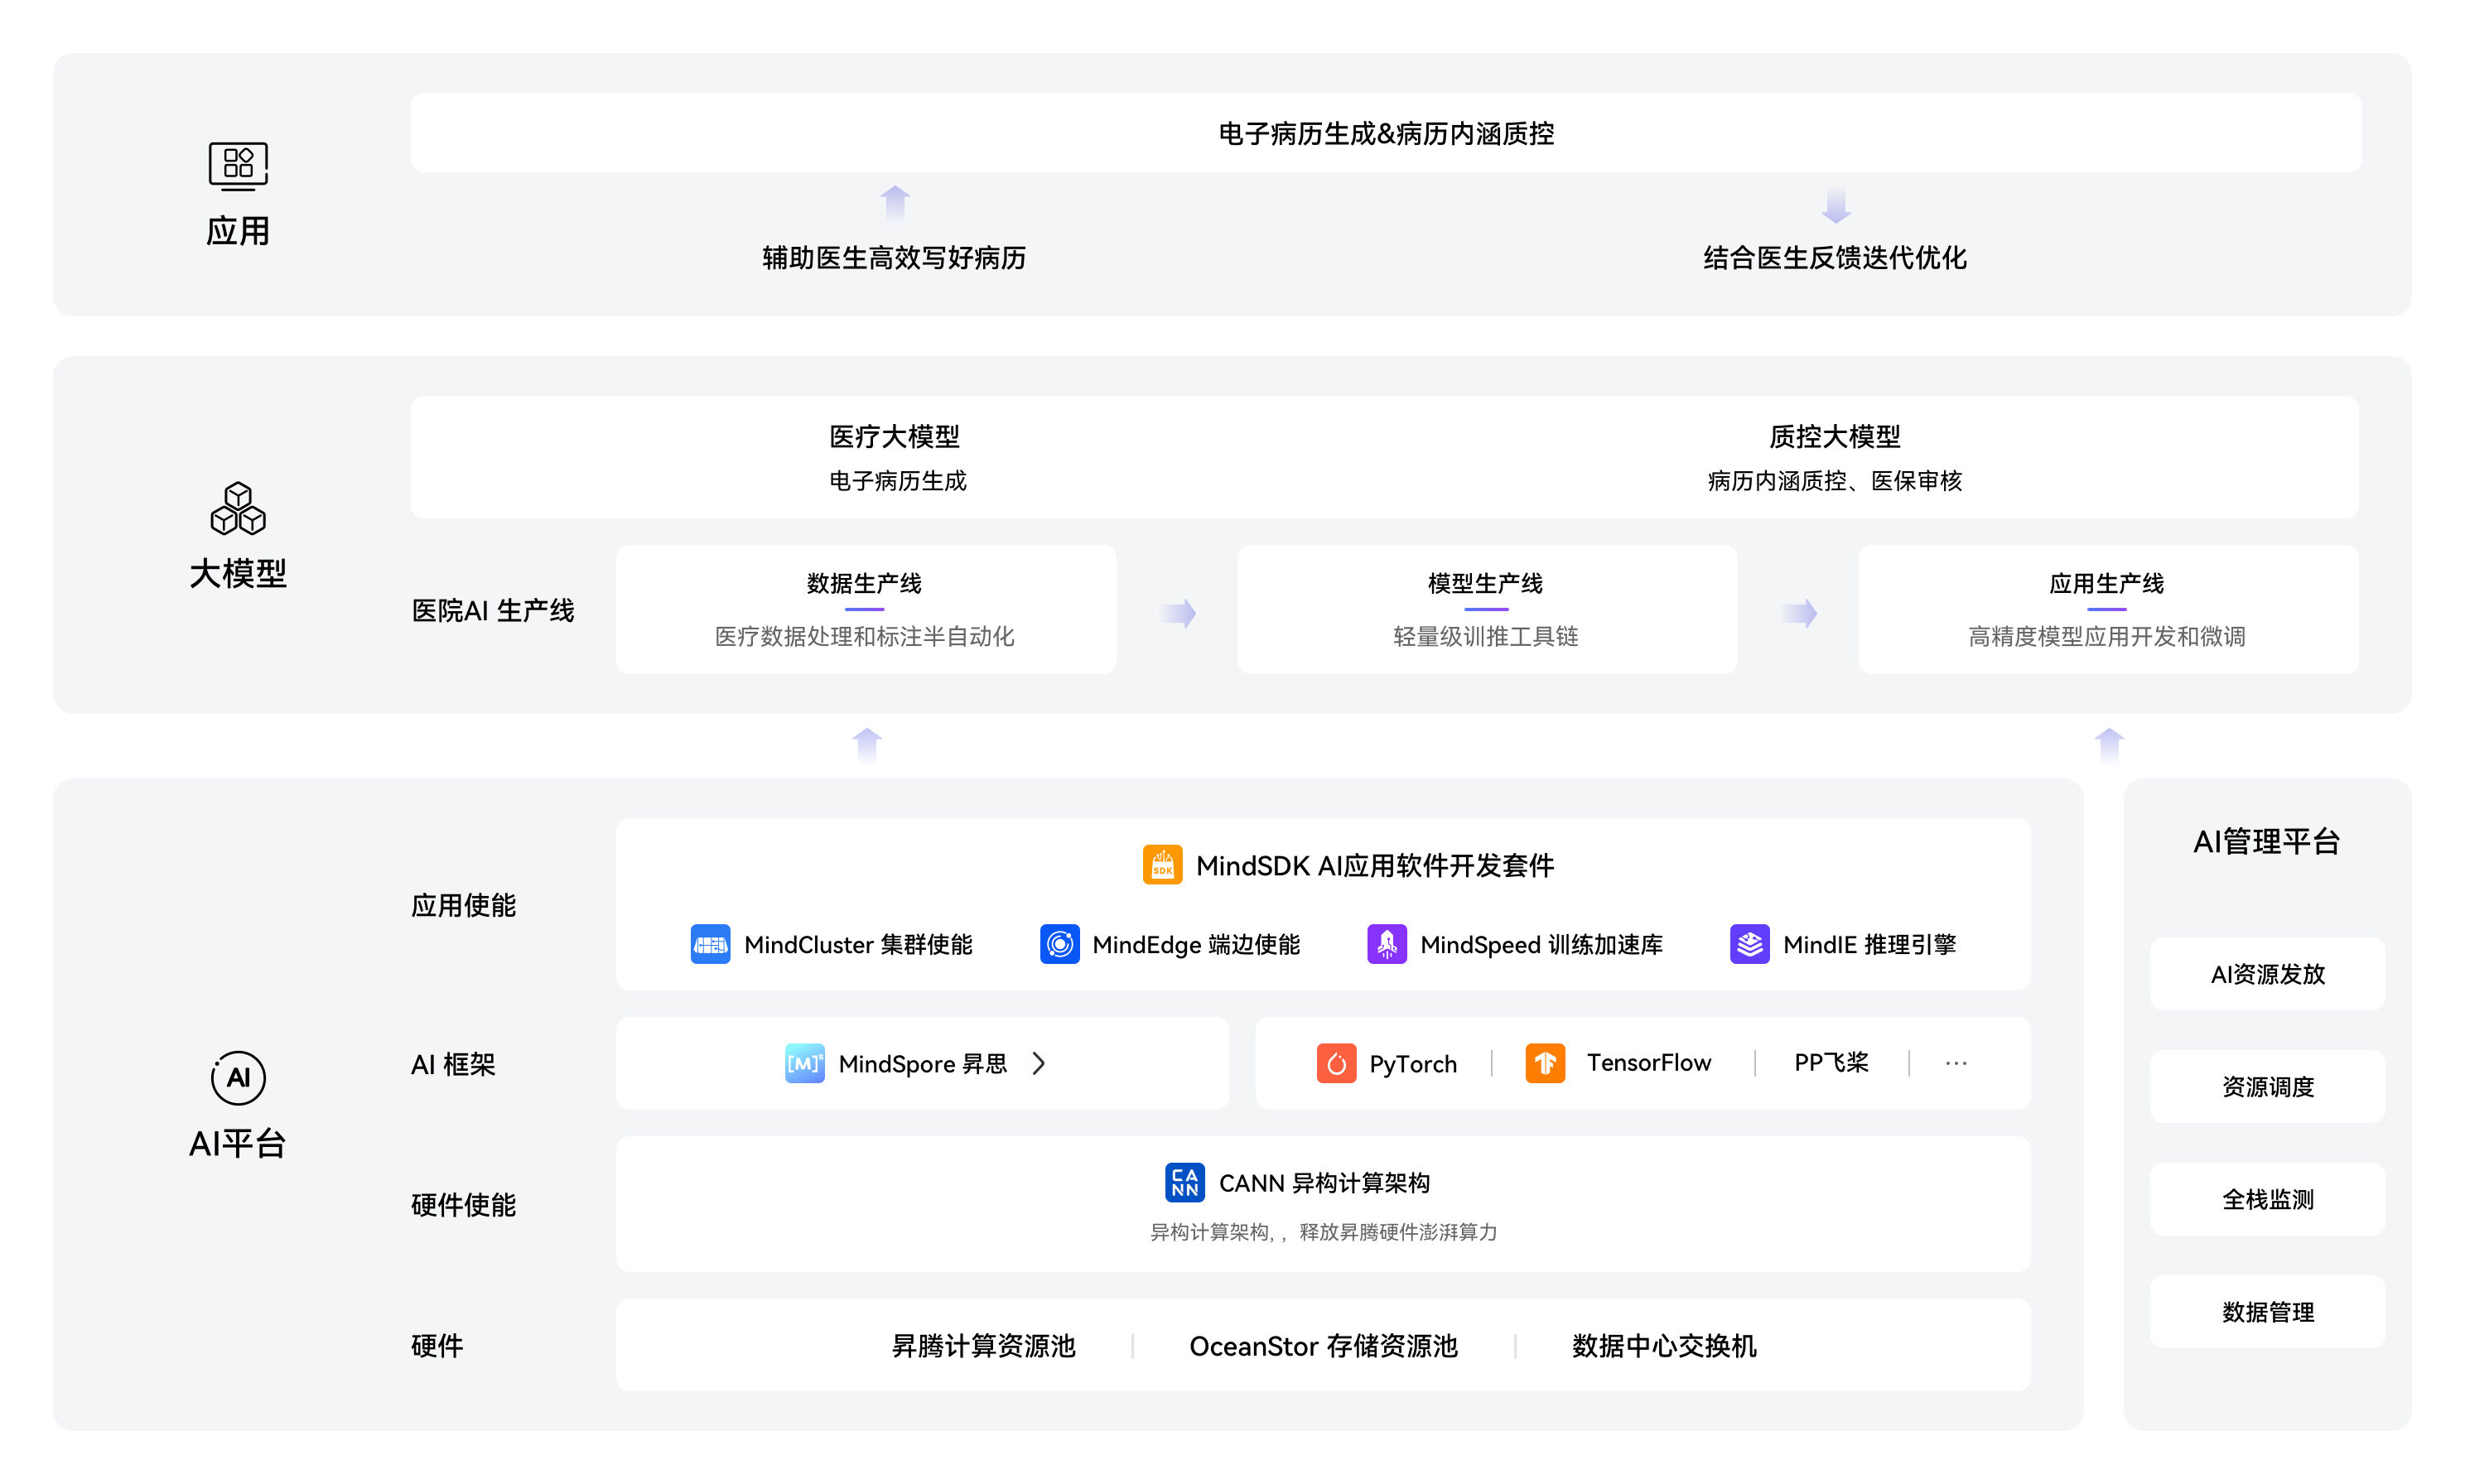The image size is (2465, 1484).
Task: Select the AI资源发放 button
Action: [2266, 974]
